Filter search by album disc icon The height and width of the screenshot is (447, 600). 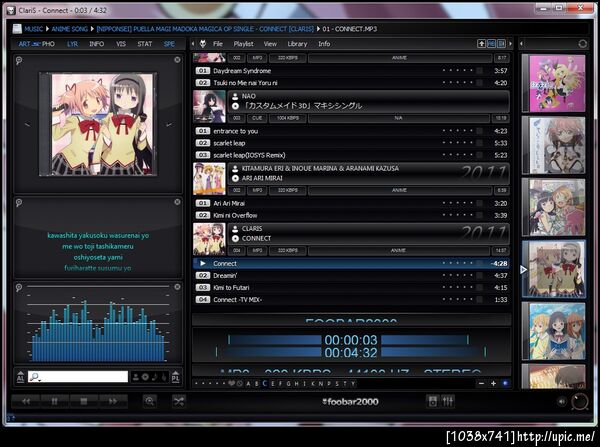tap(145, 377)
